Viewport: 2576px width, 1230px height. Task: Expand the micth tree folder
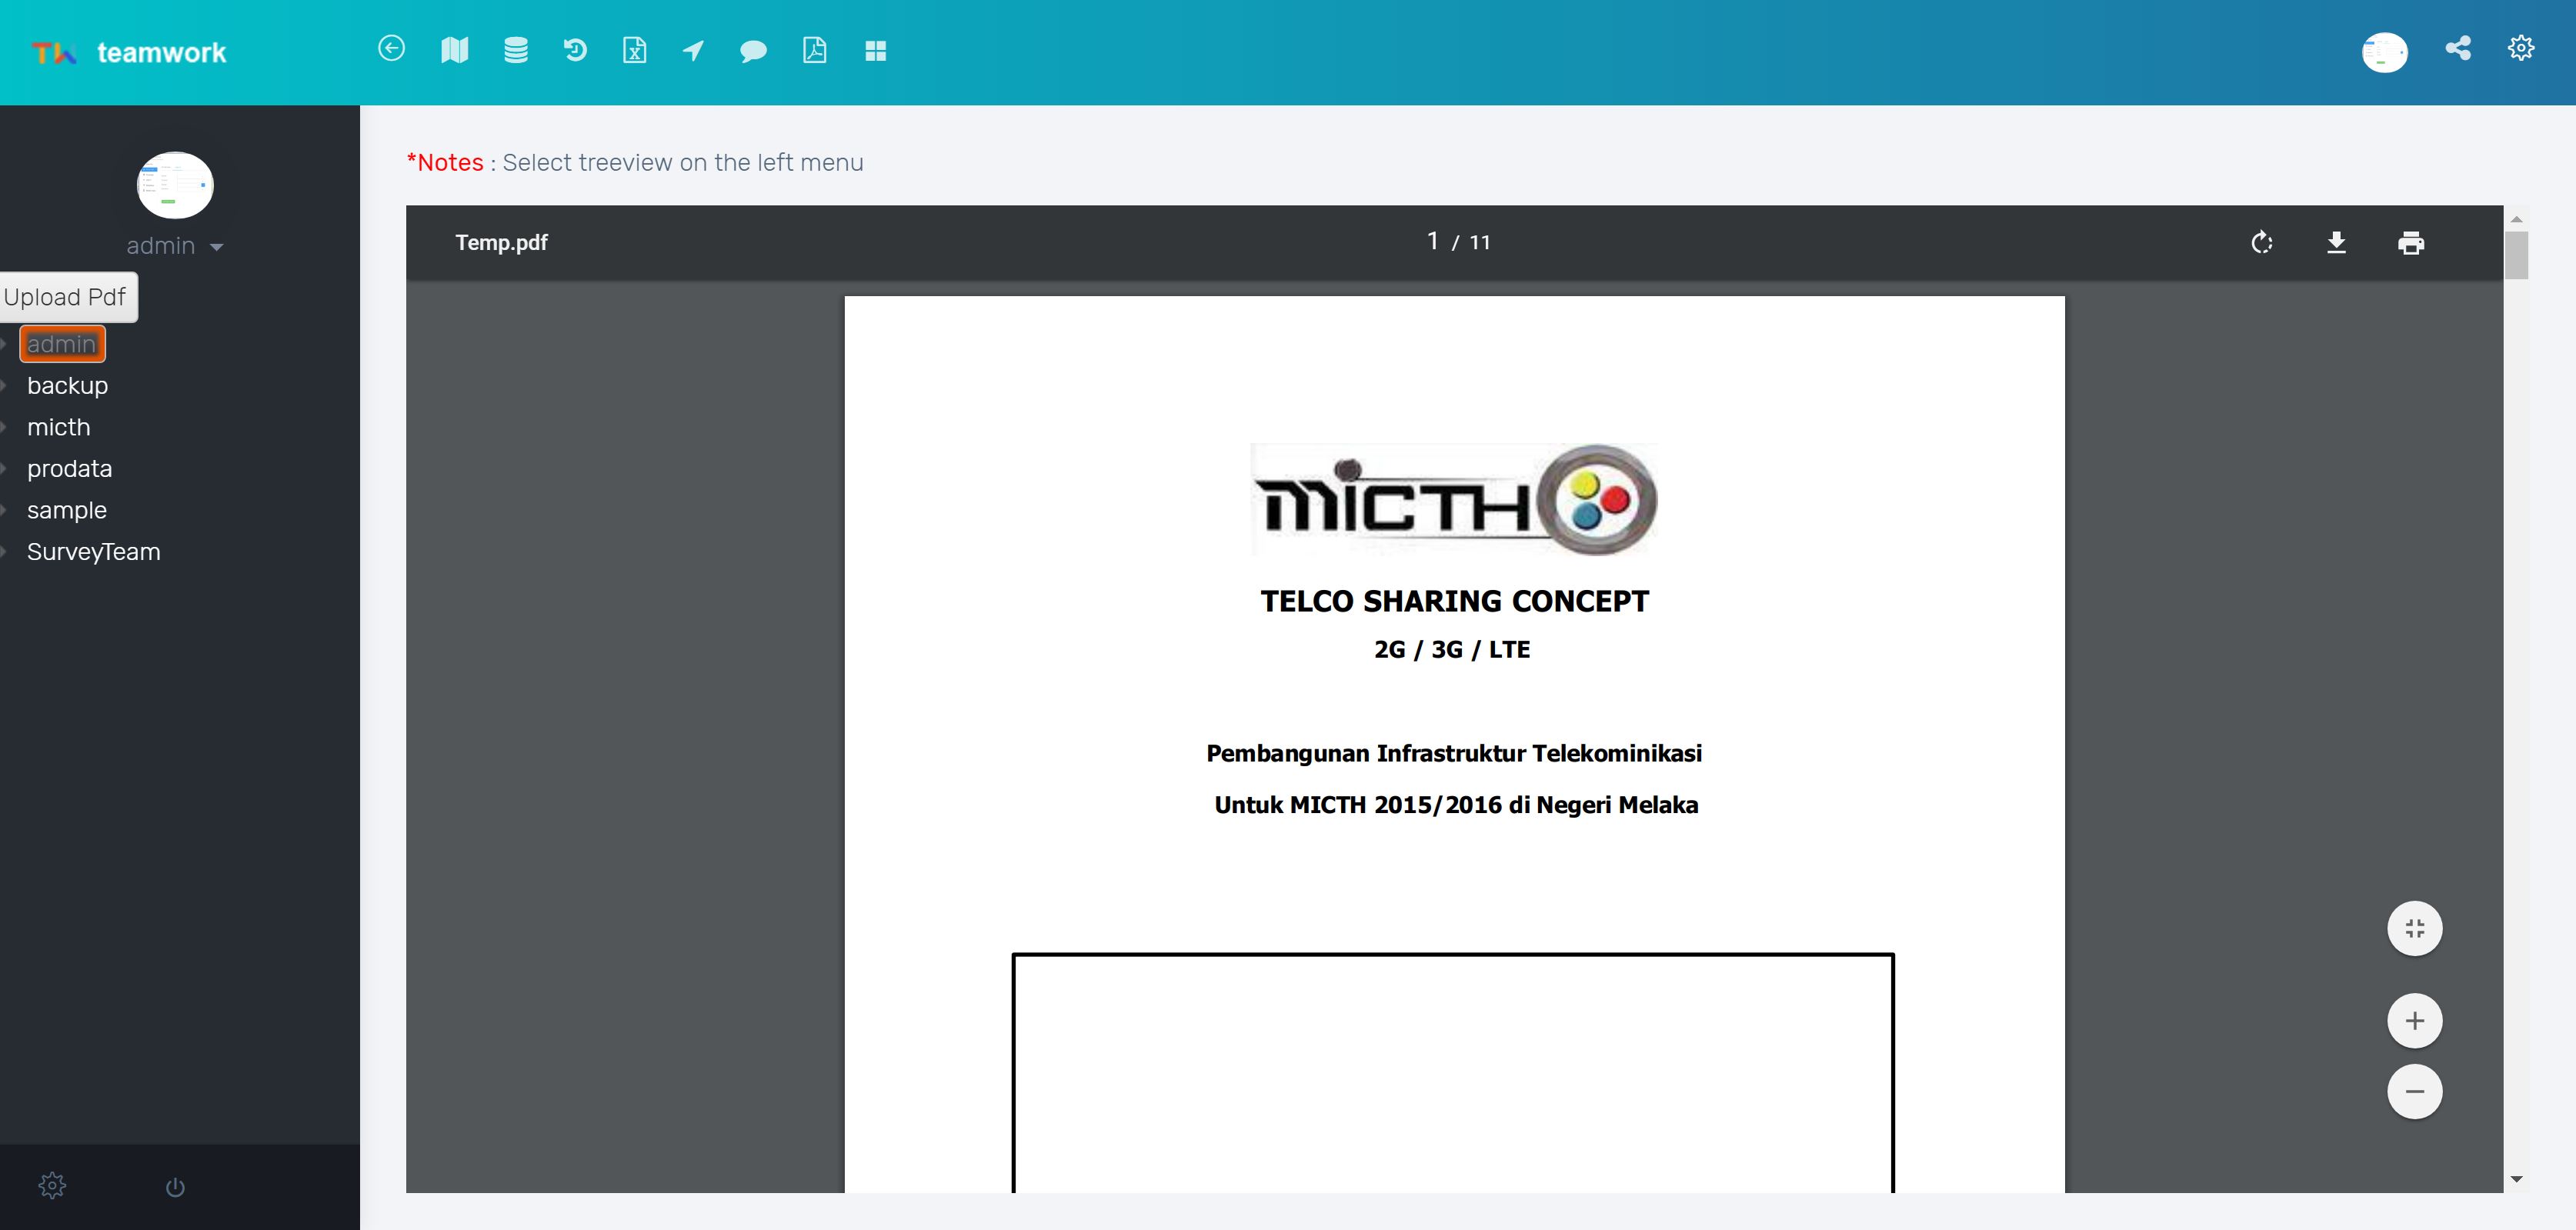(x=5, y=428)
